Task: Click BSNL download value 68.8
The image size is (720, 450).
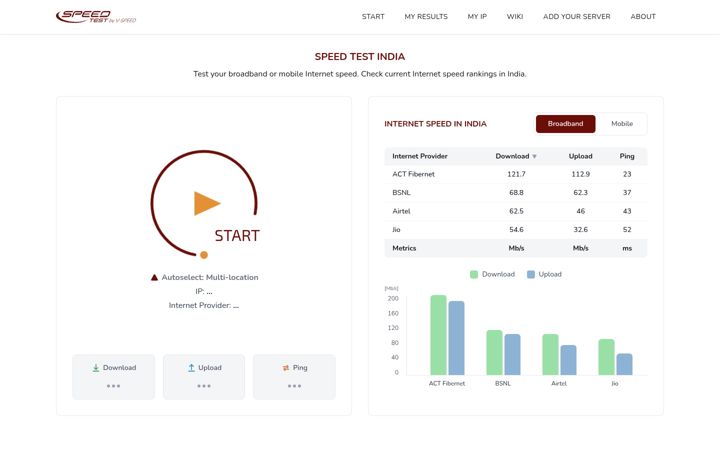Action: 516,193
